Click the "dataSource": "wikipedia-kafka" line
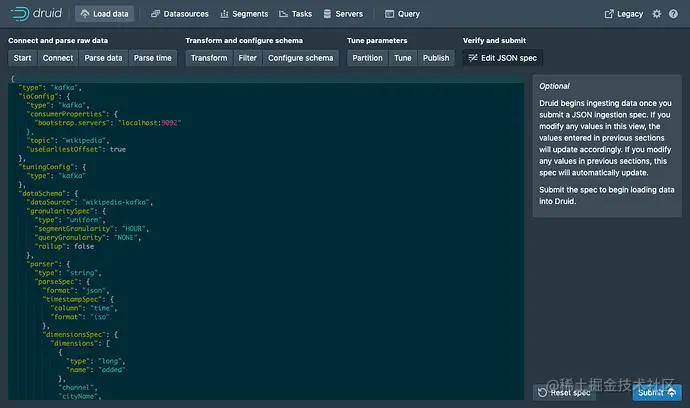The image size is (690, 408). (x=90, y=202)
